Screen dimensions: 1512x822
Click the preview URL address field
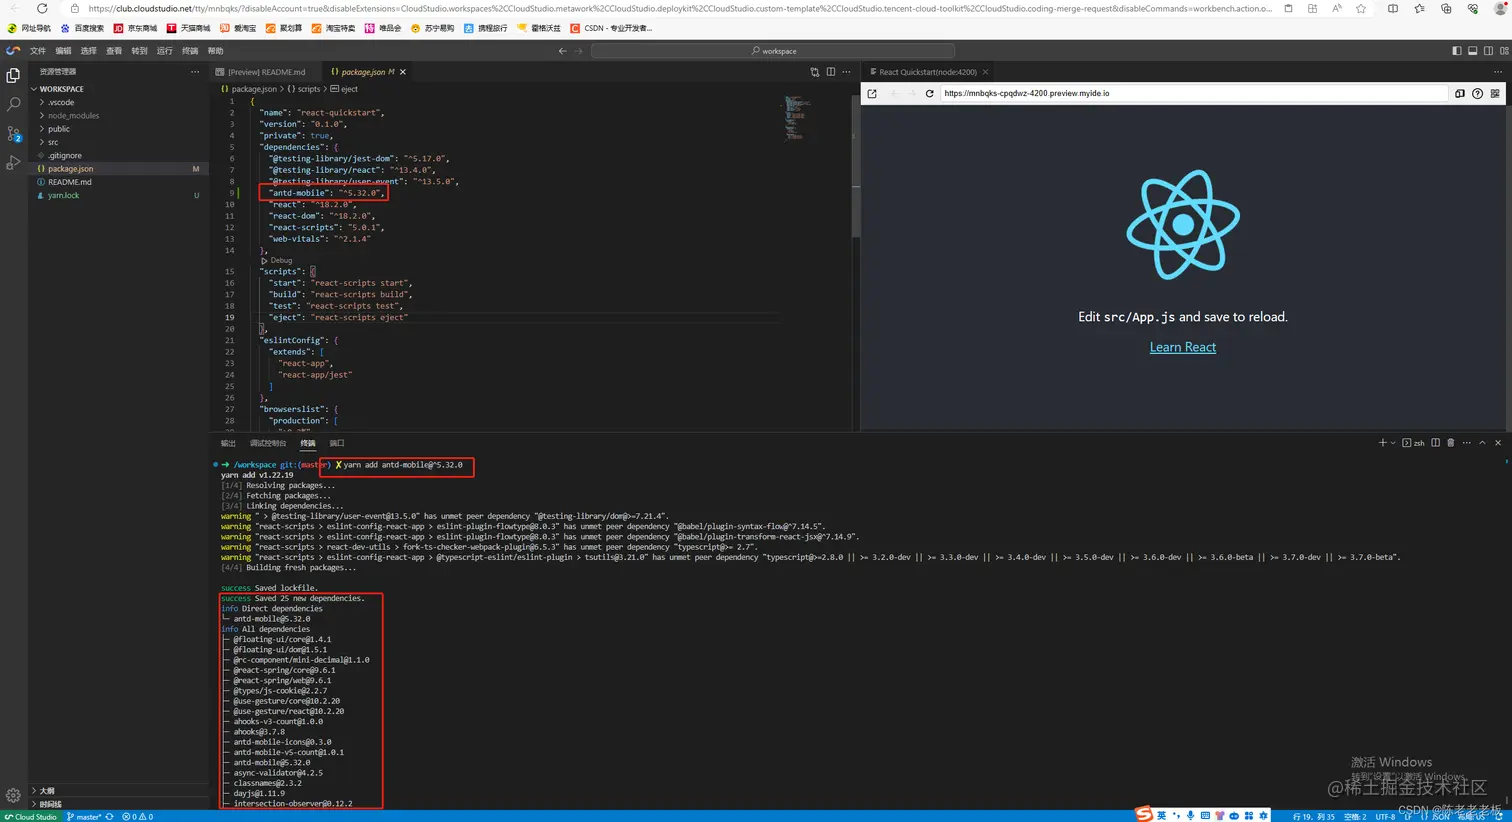(x=1194, y=93)
